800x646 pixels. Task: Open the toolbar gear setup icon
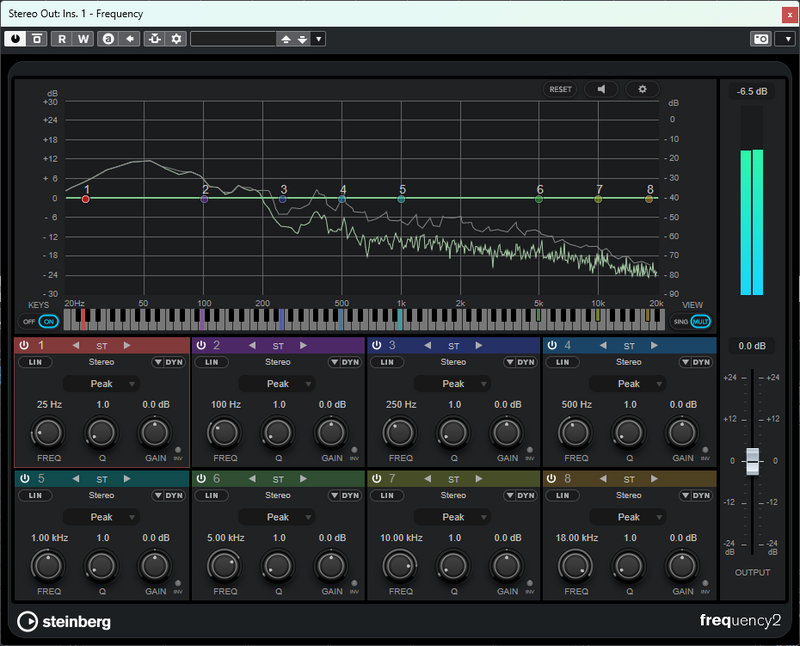coord(176,39)
